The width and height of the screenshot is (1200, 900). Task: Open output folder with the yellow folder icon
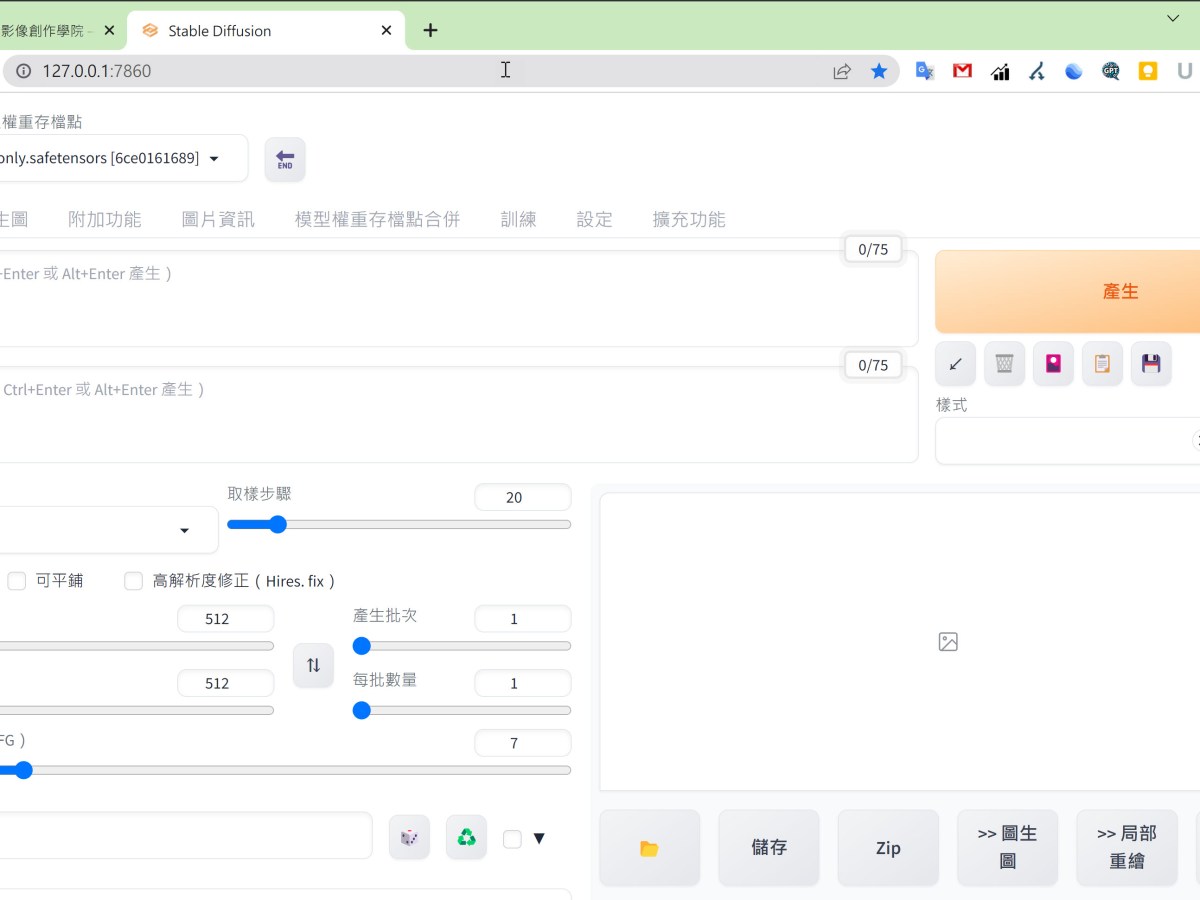[649, 847]
